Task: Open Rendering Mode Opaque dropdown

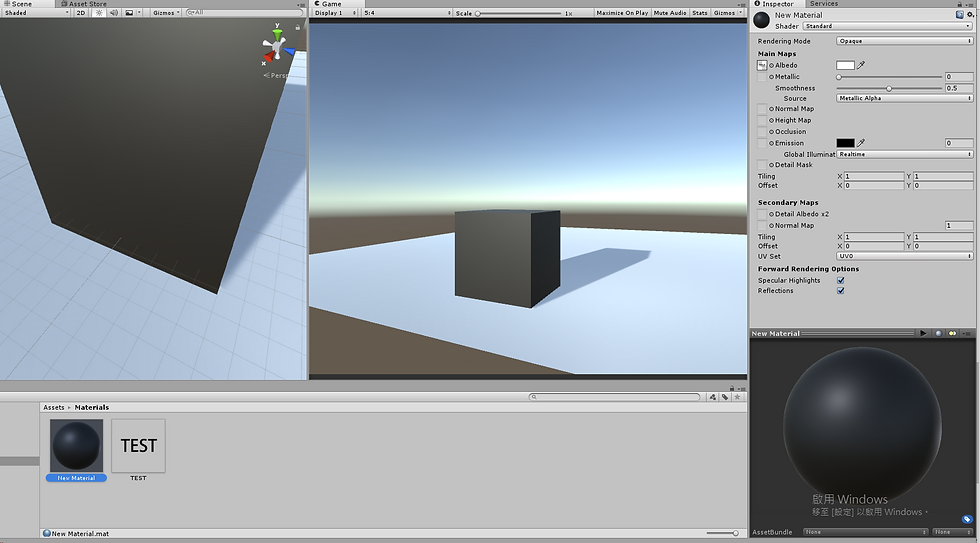Action: point(904,41)
